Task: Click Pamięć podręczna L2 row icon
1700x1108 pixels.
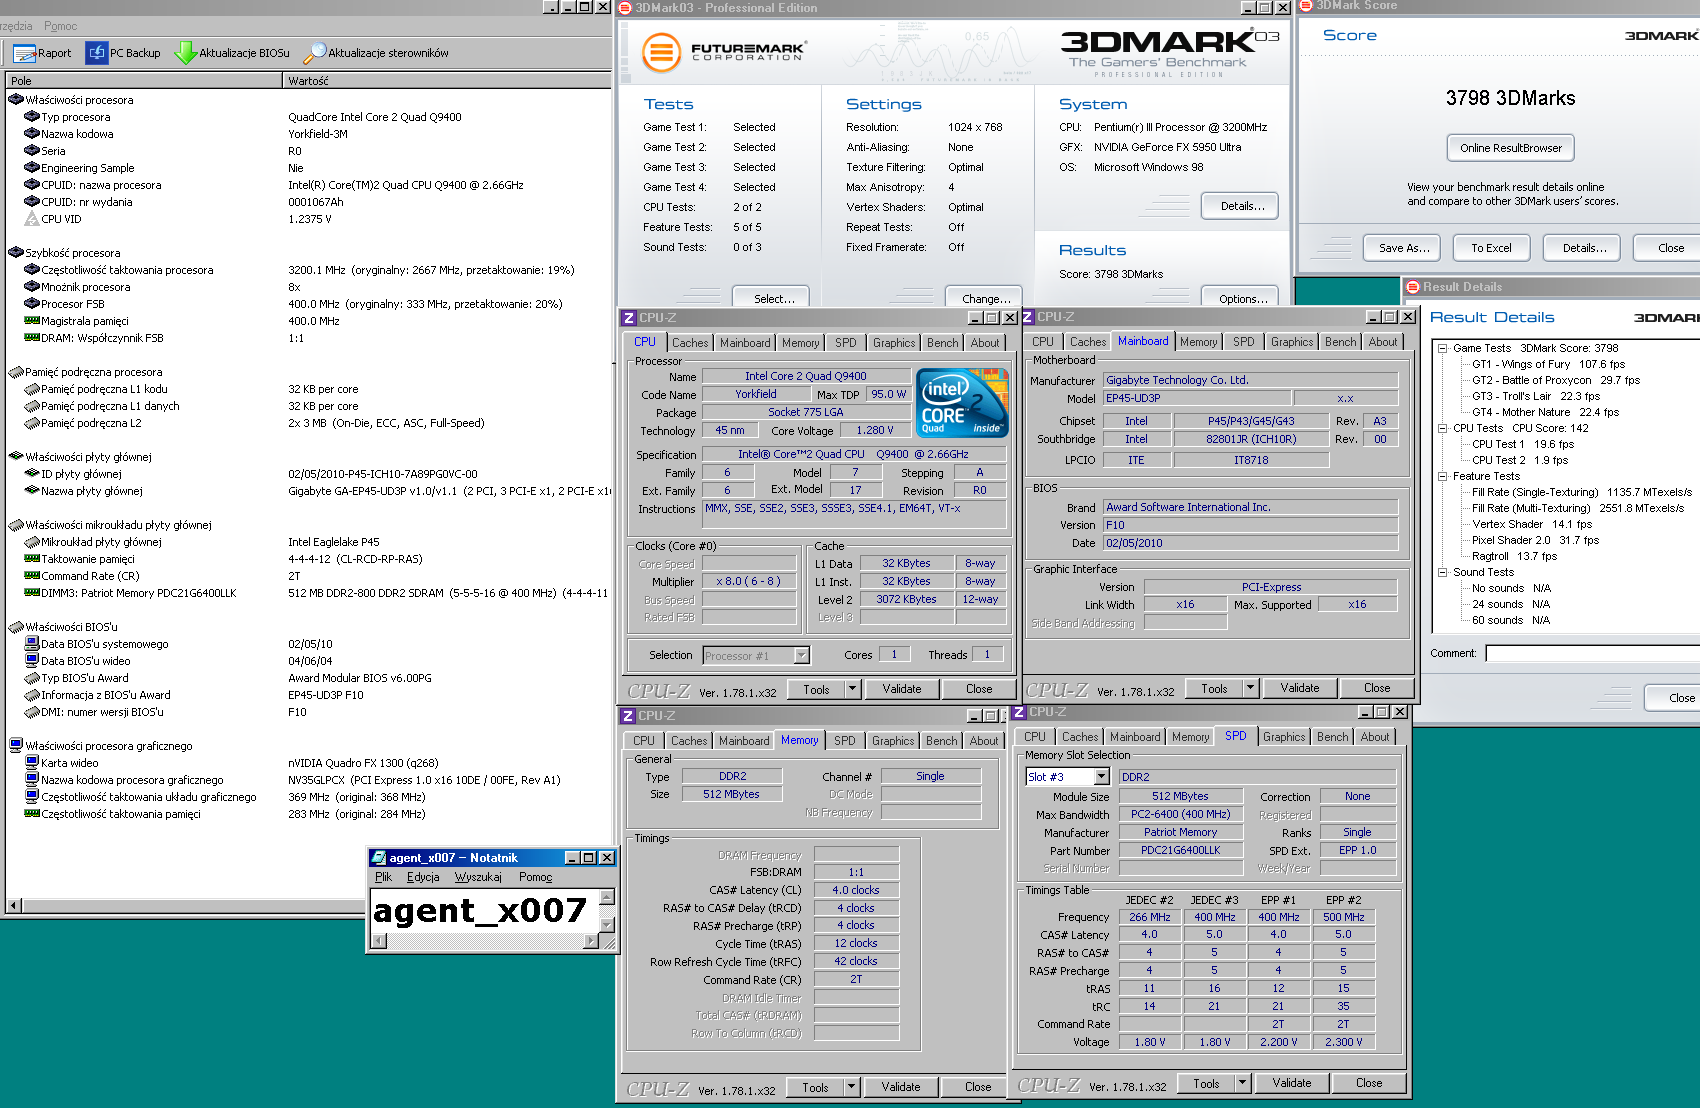Action: (x=32, y=423)
